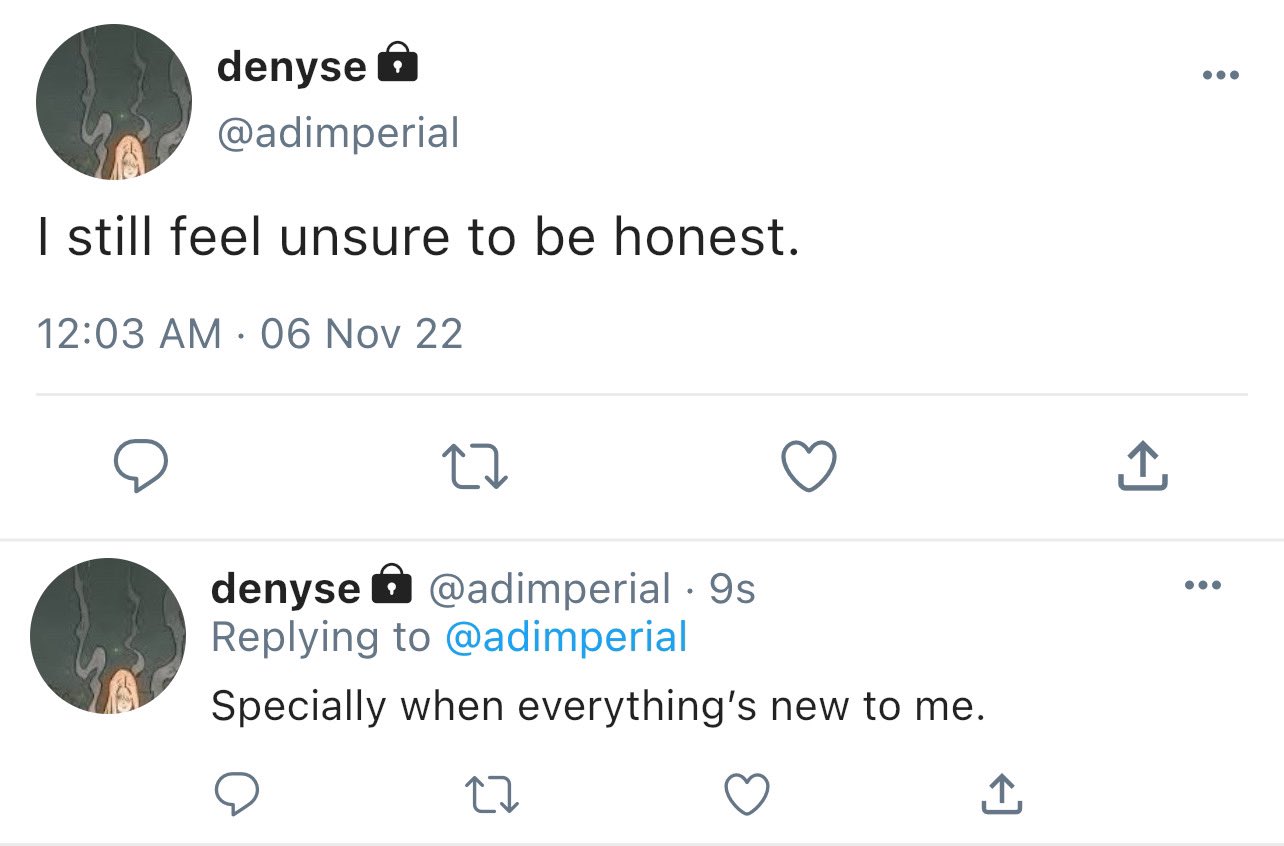Open the reply text 'Specially when everything's new'
Image resolution: width=1284 pixels, height=846 pixels.
(598, 707)
